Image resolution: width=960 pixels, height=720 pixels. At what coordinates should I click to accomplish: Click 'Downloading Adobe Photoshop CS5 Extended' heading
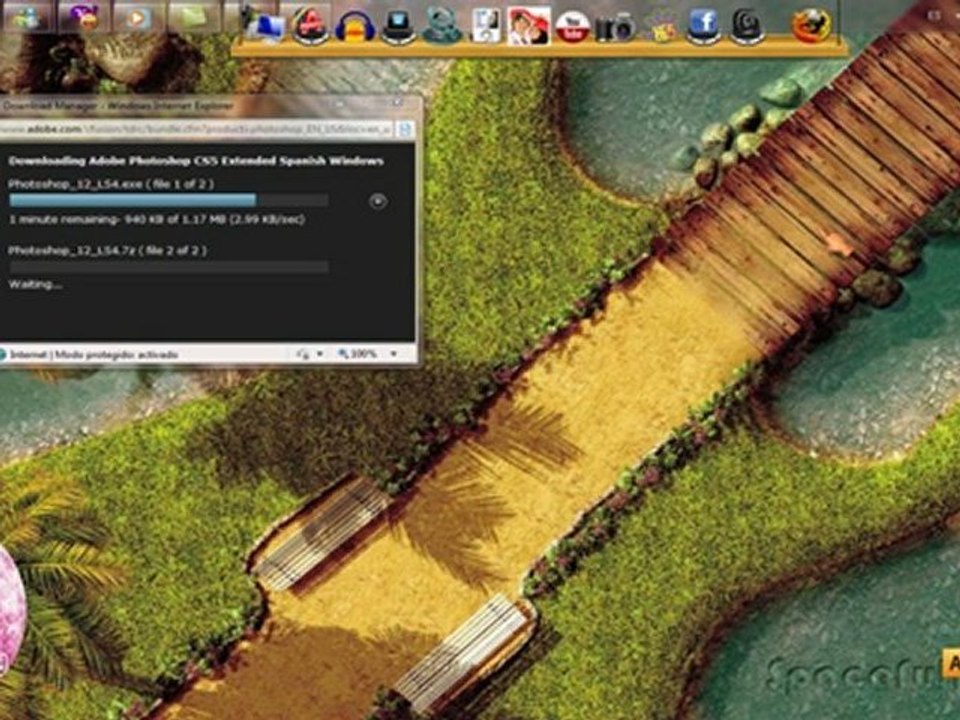(196, 160)
